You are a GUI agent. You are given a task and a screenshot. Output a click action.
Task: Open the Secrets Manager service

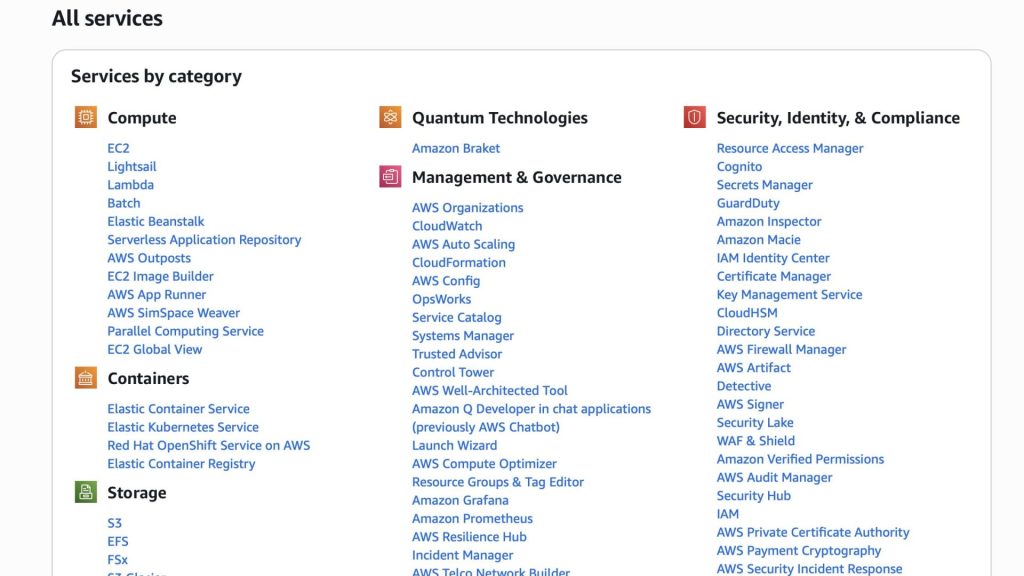click(764, 185)
